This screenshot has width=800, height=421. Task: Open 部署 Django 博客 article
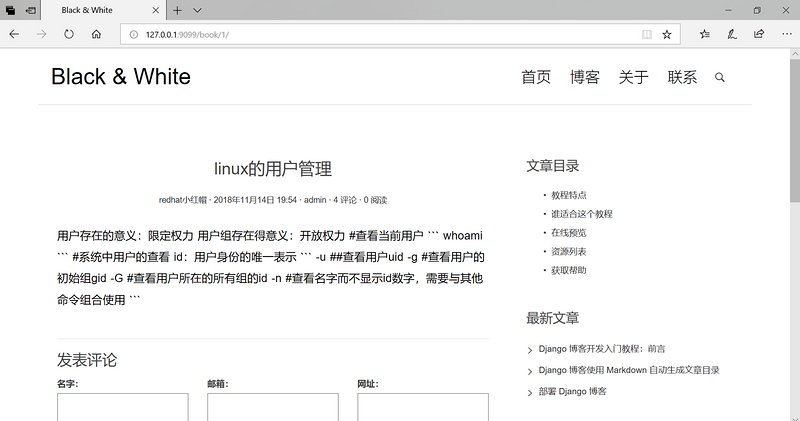tap(572, 391)
